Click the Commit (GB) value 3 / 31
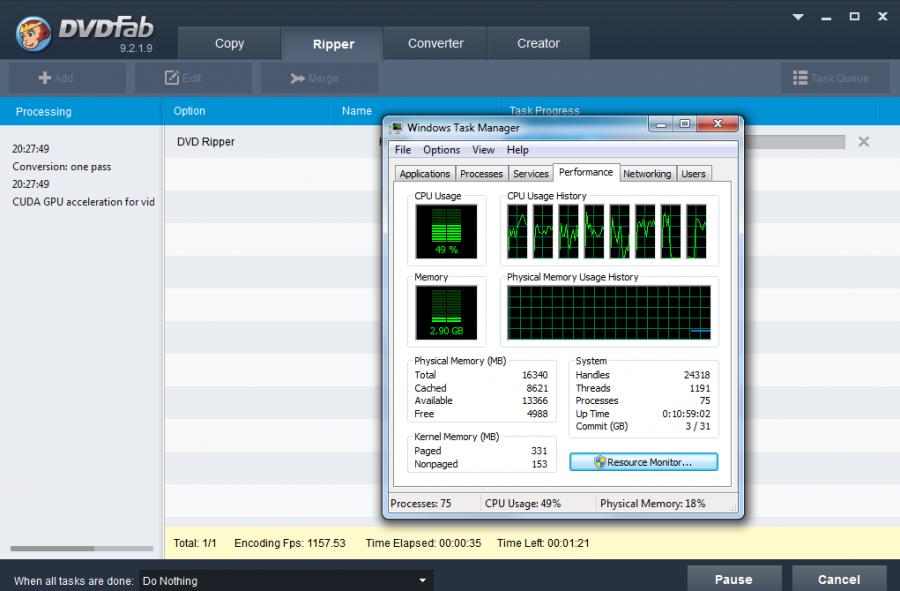Viewport: 900px width, 591px height. (697, 426)
